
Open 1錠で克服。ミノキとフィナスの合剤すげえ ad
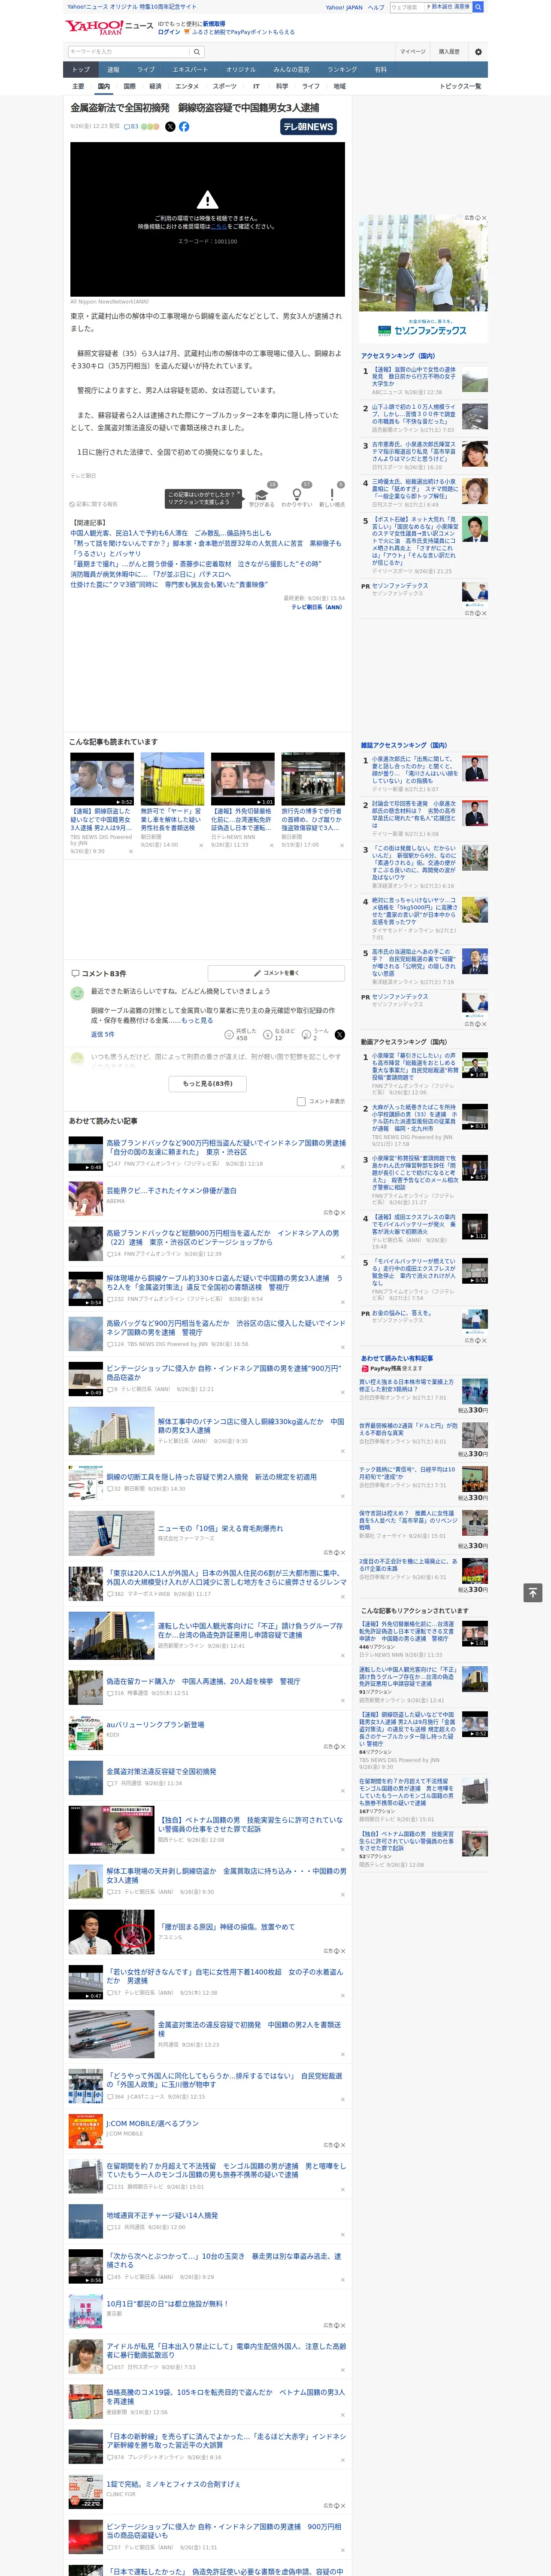pos(173,2484)
